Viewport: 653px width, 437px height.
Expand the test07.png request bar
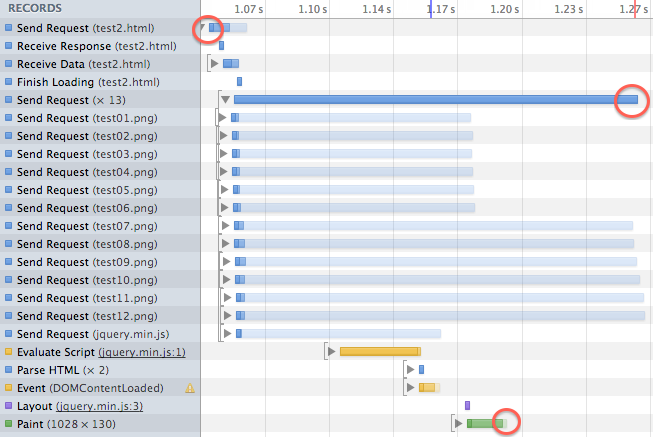(x=226, y=225)
